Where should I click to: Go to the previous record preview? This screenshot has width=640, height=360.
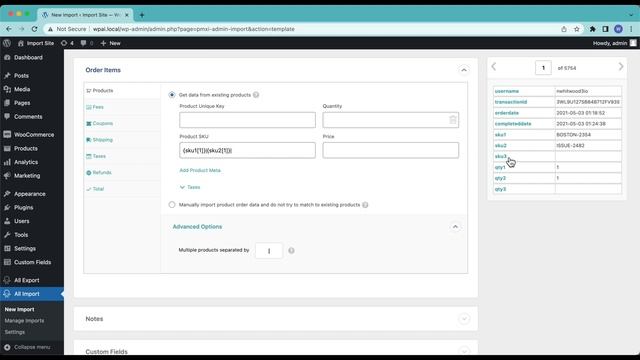pyautogui.click(x=493, y=67)
